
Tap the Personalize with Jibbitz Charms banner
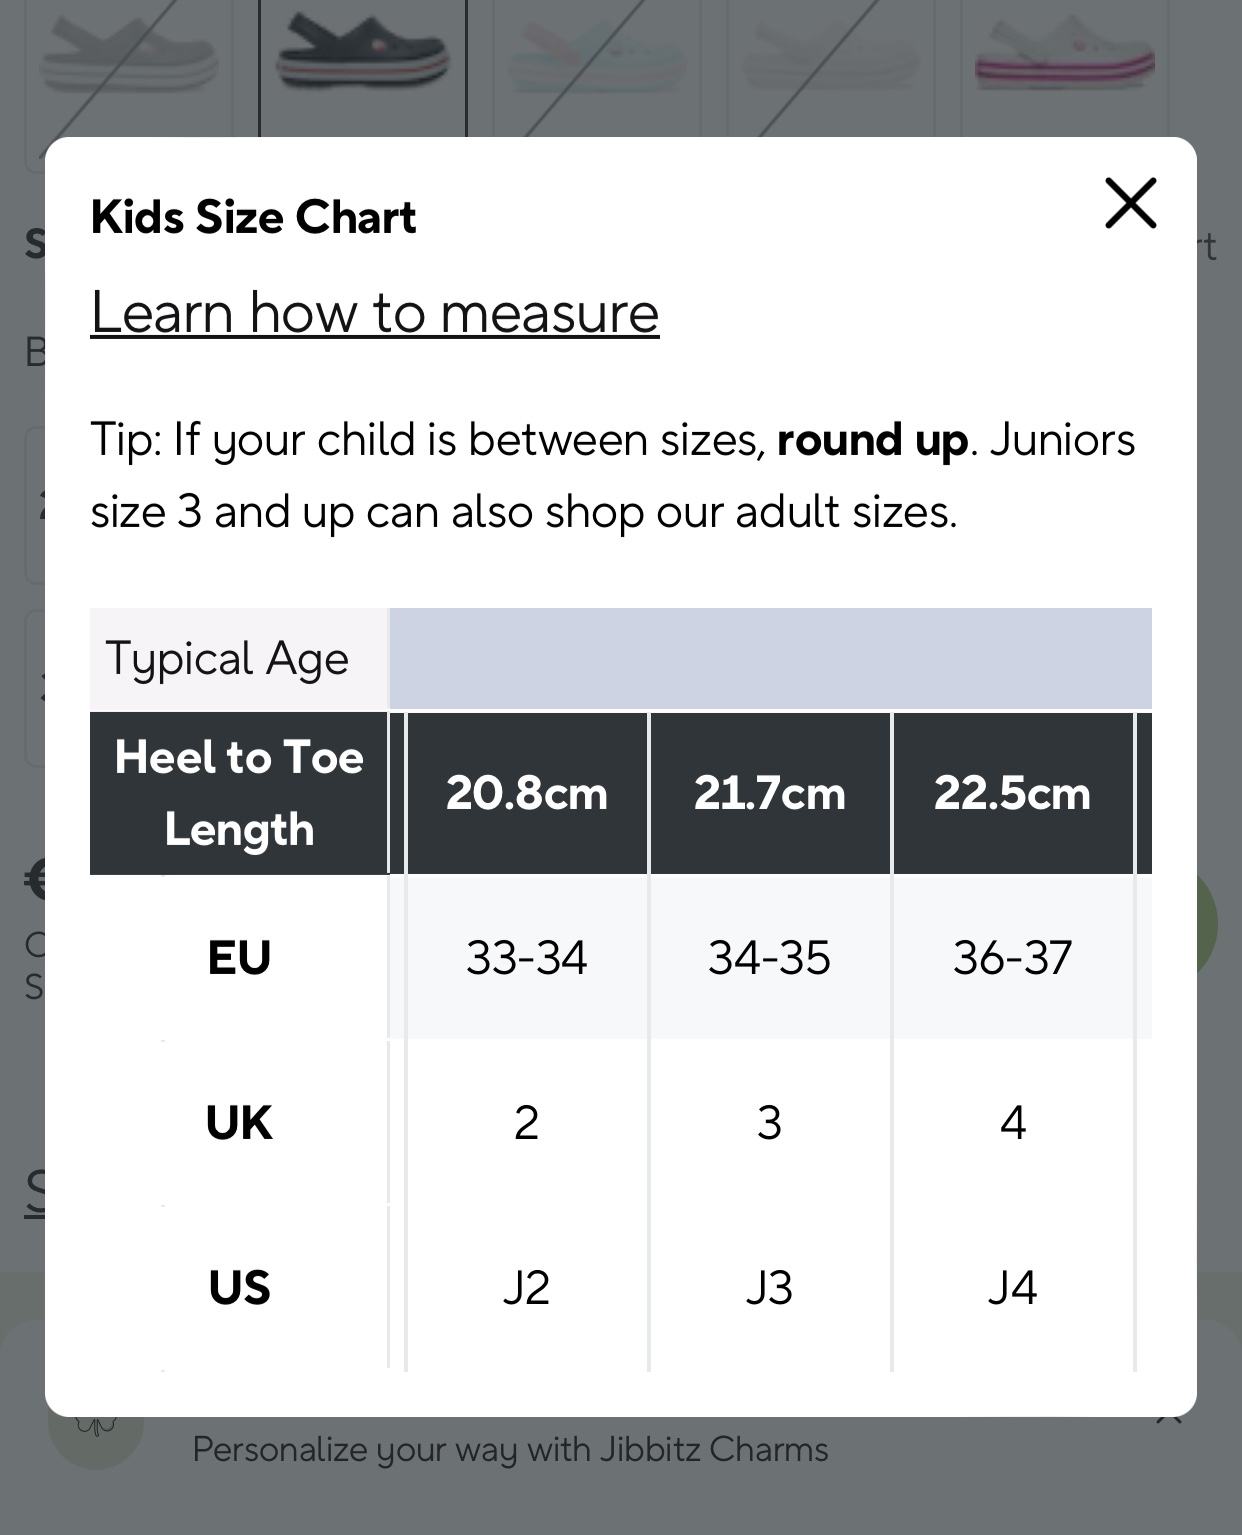[510, 1450]
